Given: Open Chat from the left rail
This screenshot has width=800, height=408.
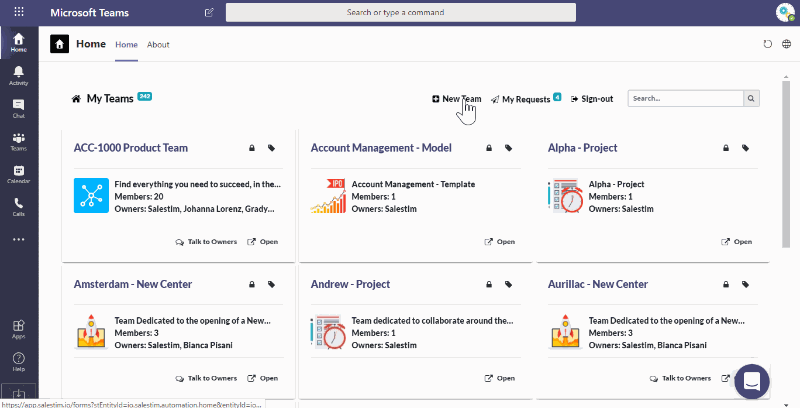Looking at the screenshot, I should [x=18, y=108].
